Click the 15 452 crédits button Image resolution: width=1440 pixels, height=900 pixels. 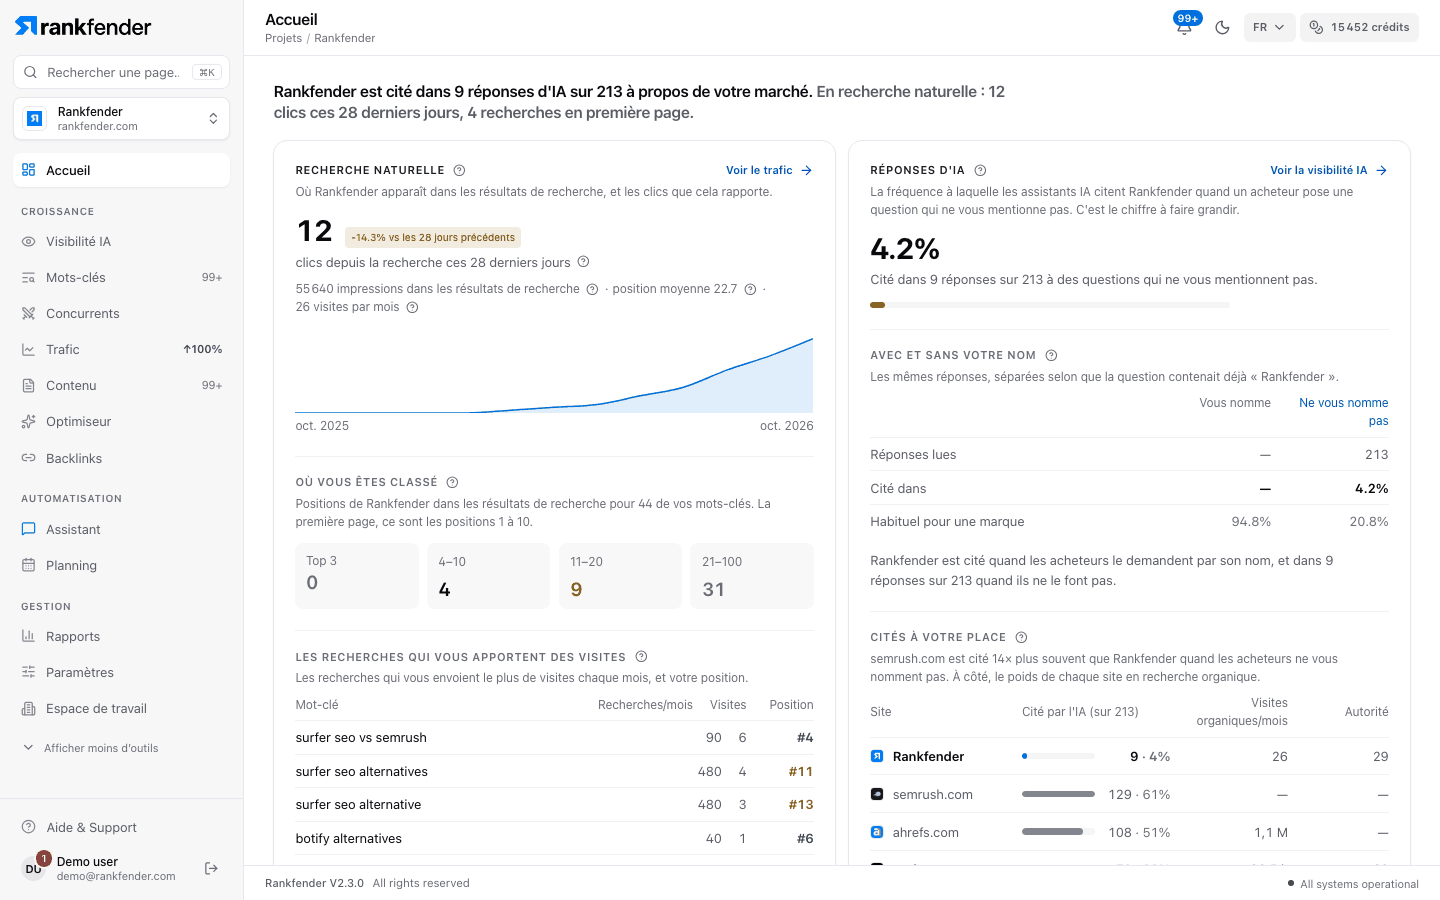[1360, 27]
